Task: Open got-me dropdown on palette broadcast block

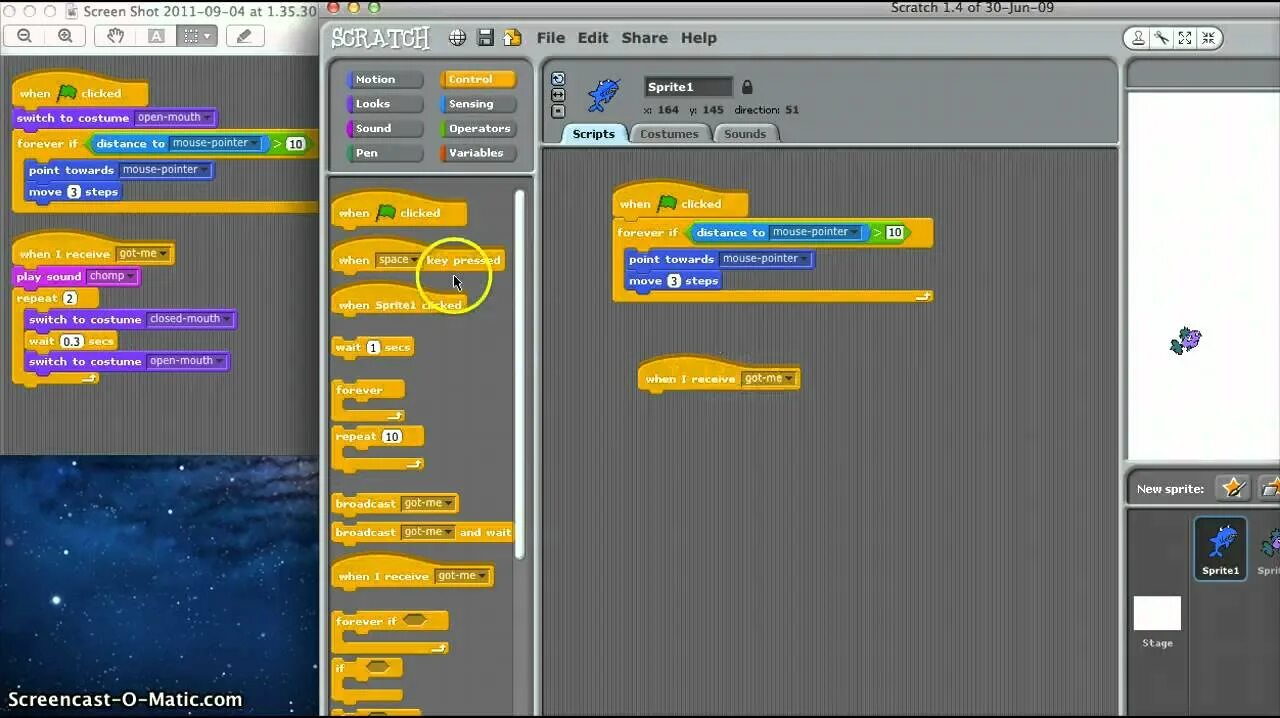Action: pos(448,503)
